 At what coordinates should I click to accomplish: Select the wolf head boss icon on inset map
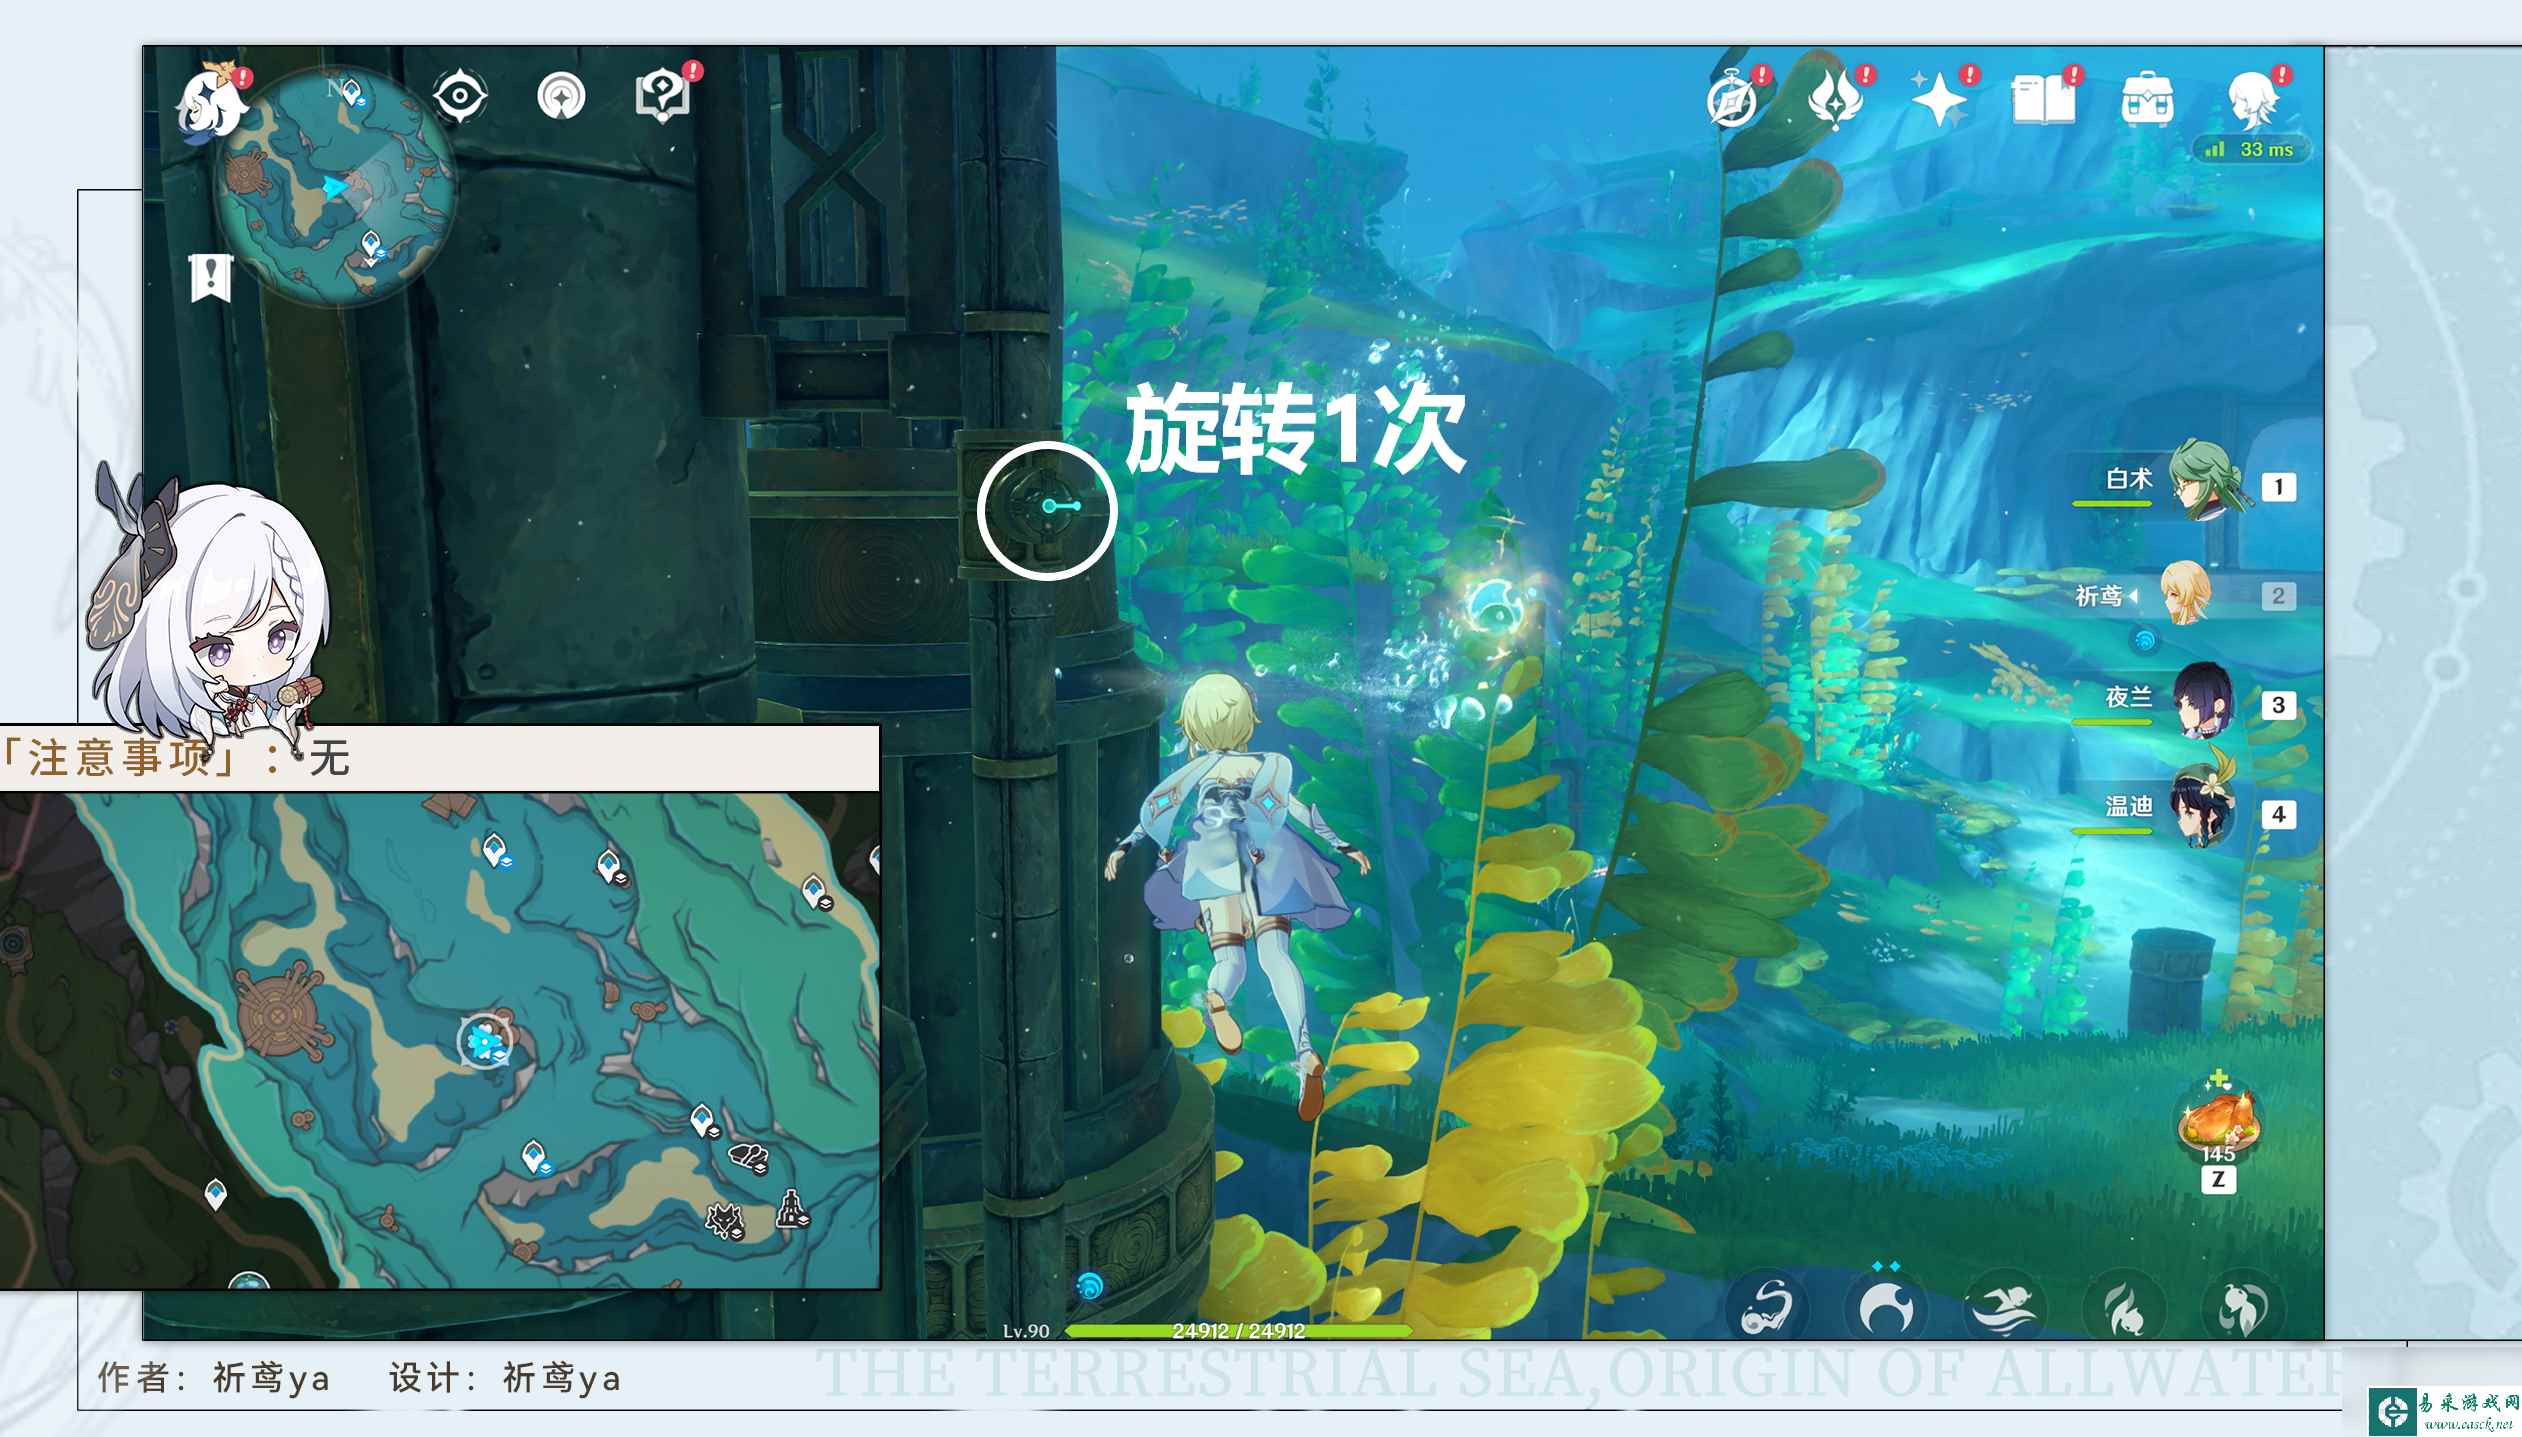(x=724, y=1220)
